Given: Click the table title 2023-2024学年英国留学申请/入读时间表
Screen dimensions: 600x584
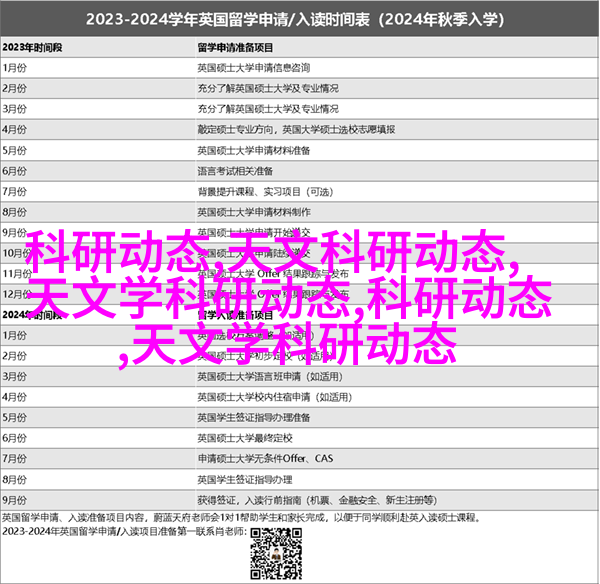Looking at the screenshot, I should (299, 18).
